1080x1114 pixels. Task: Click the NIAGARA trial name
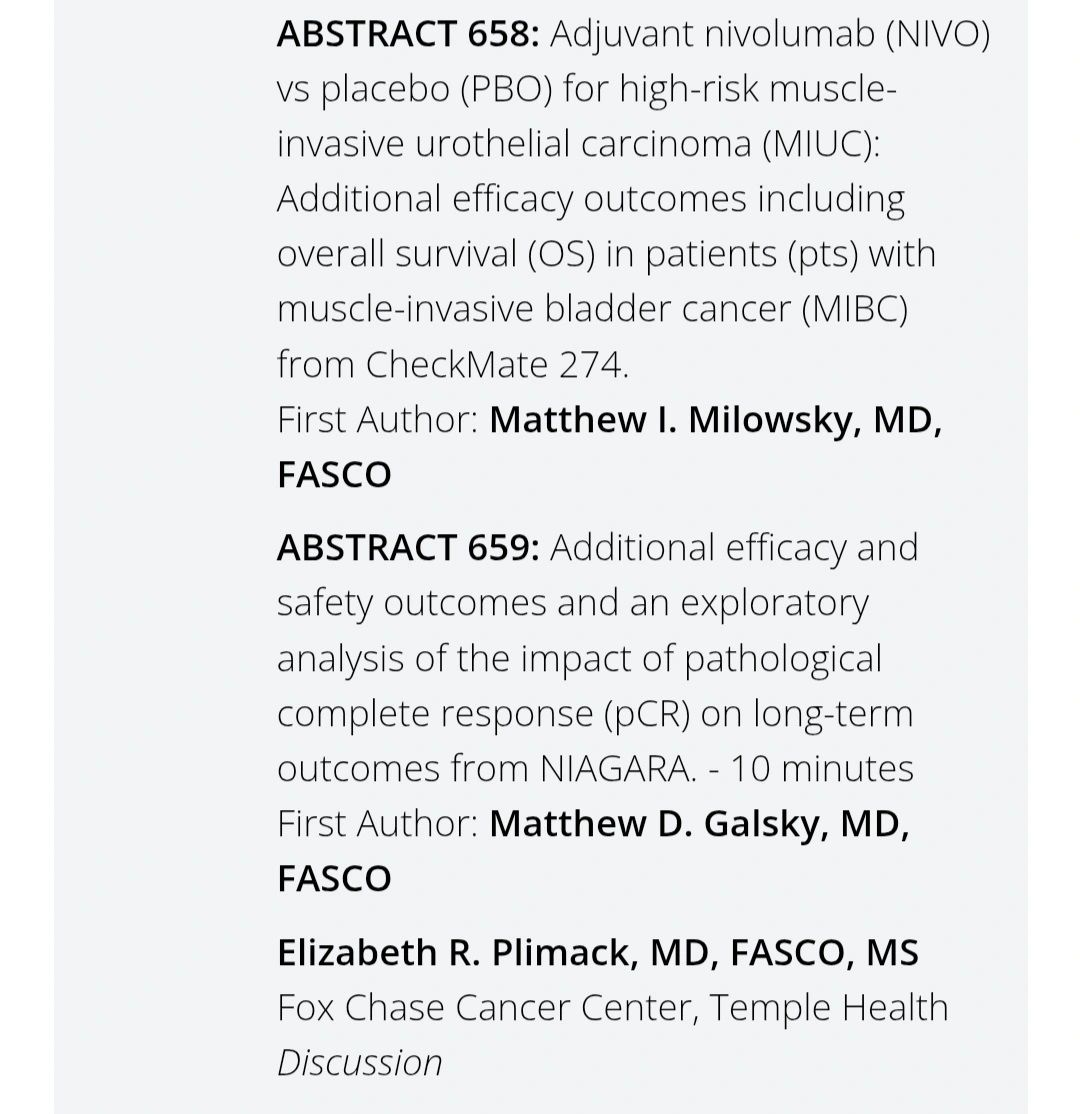(615, 769)
